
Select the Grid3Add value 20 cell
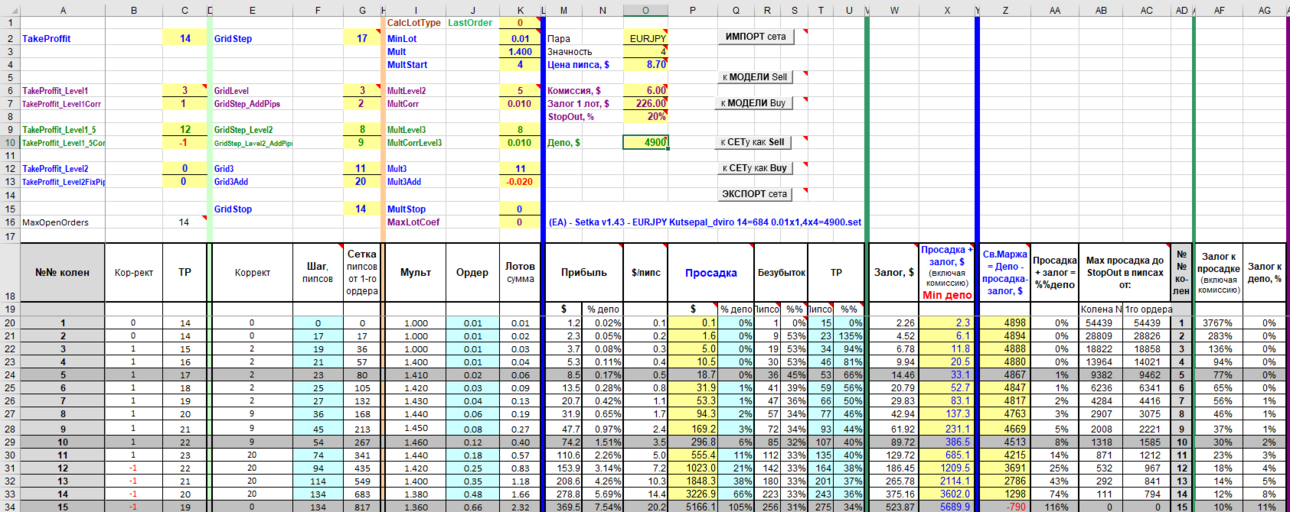(x=361, y=182)
